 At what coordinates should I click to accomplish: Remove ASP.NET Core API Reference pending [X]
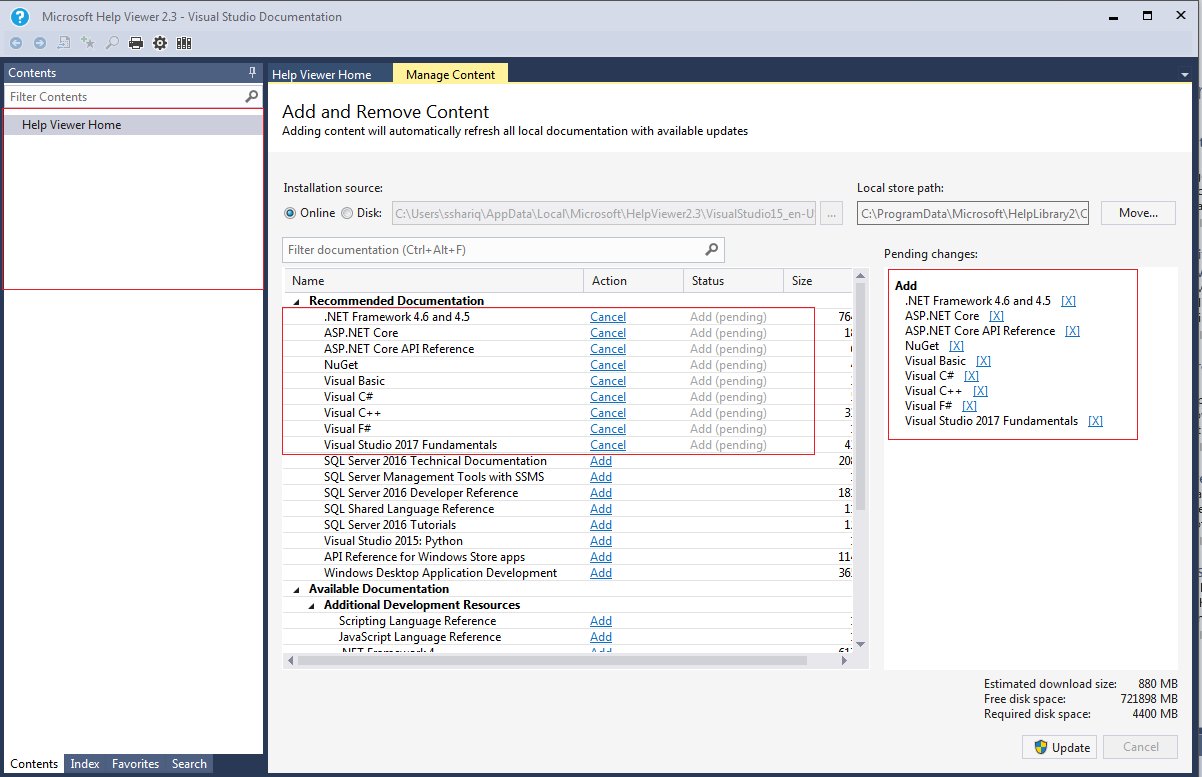(1073, 331)
